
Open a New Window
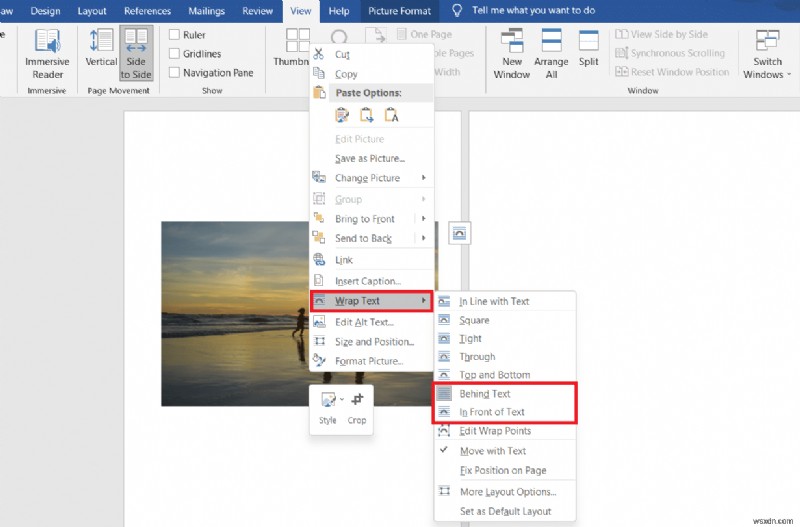(x=512, y=54)
